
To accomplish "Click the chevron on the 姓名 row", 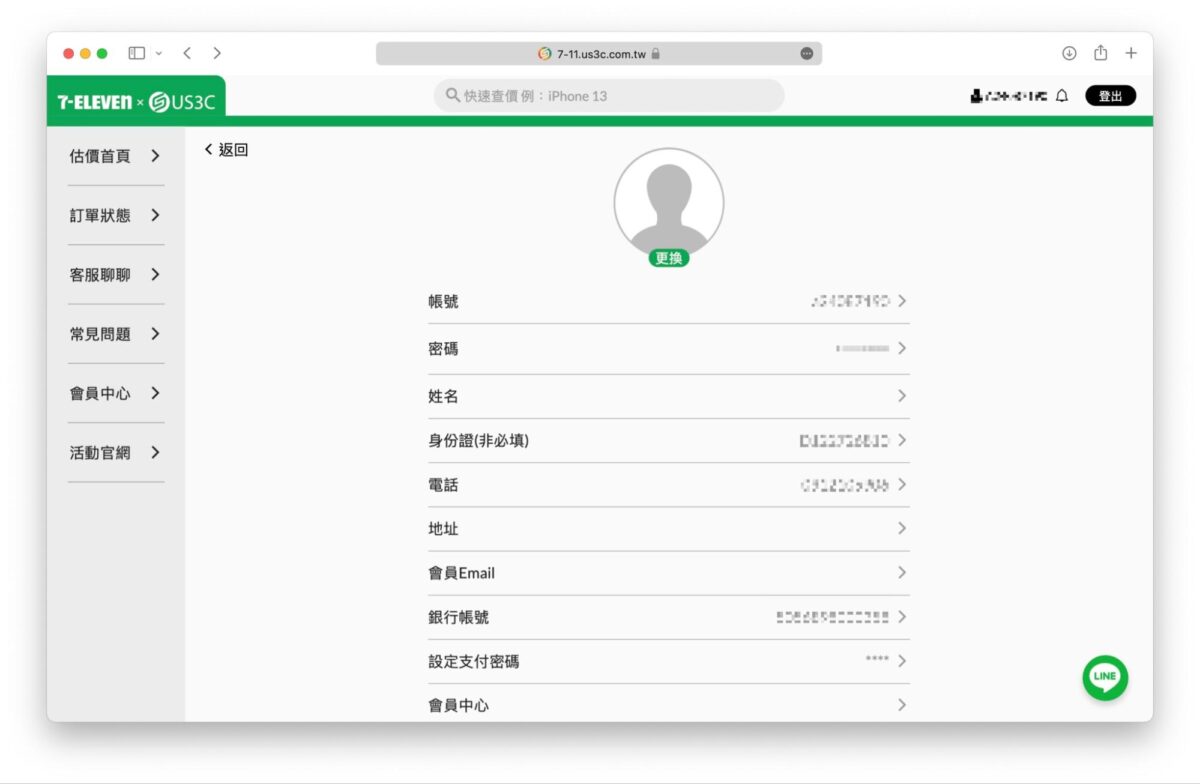I will tap(902, 396).
